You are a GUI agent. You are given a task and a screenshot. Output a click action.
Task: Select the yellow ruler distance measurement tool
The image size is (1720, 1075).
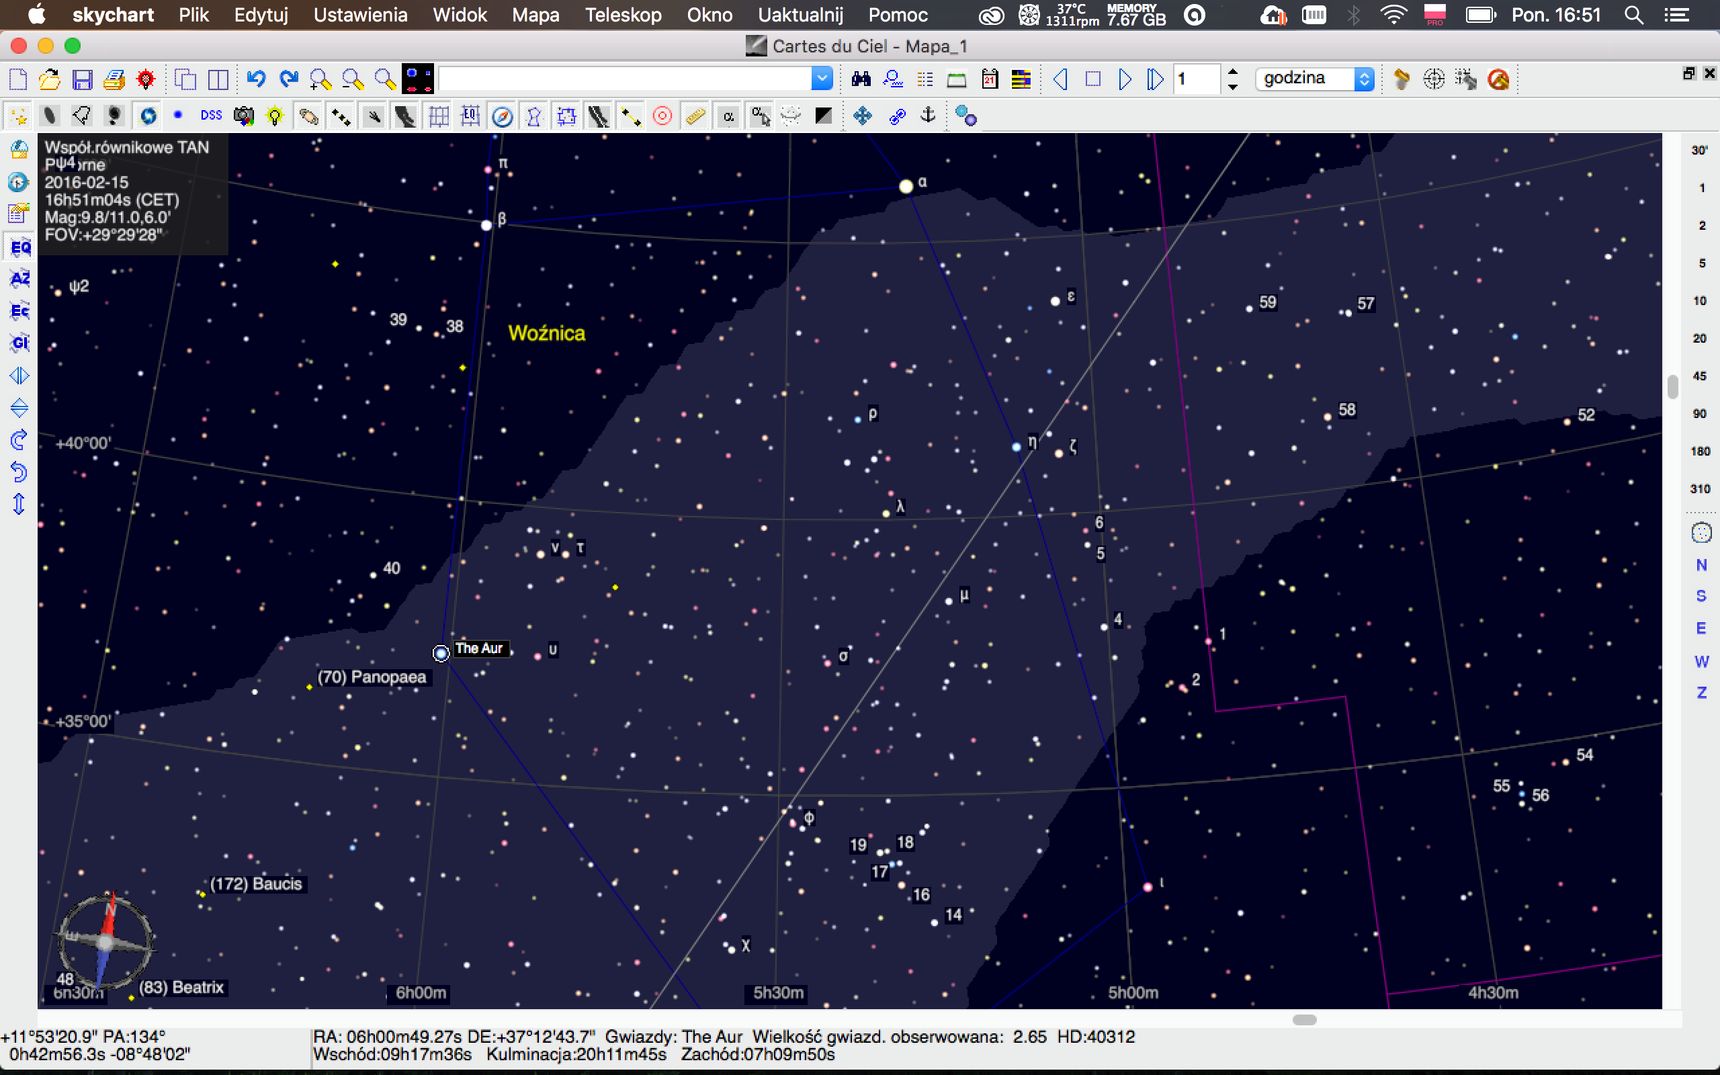coord(695,117)
